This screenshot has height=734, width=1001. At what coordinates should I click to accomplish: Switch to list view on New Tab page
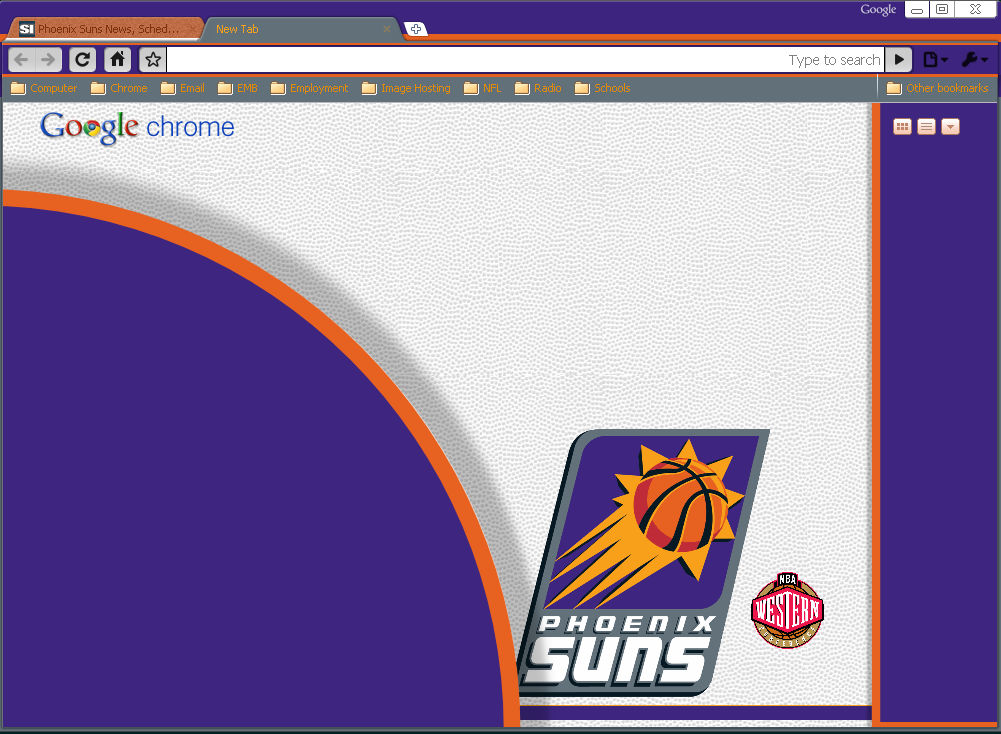(x=925, y=126)
